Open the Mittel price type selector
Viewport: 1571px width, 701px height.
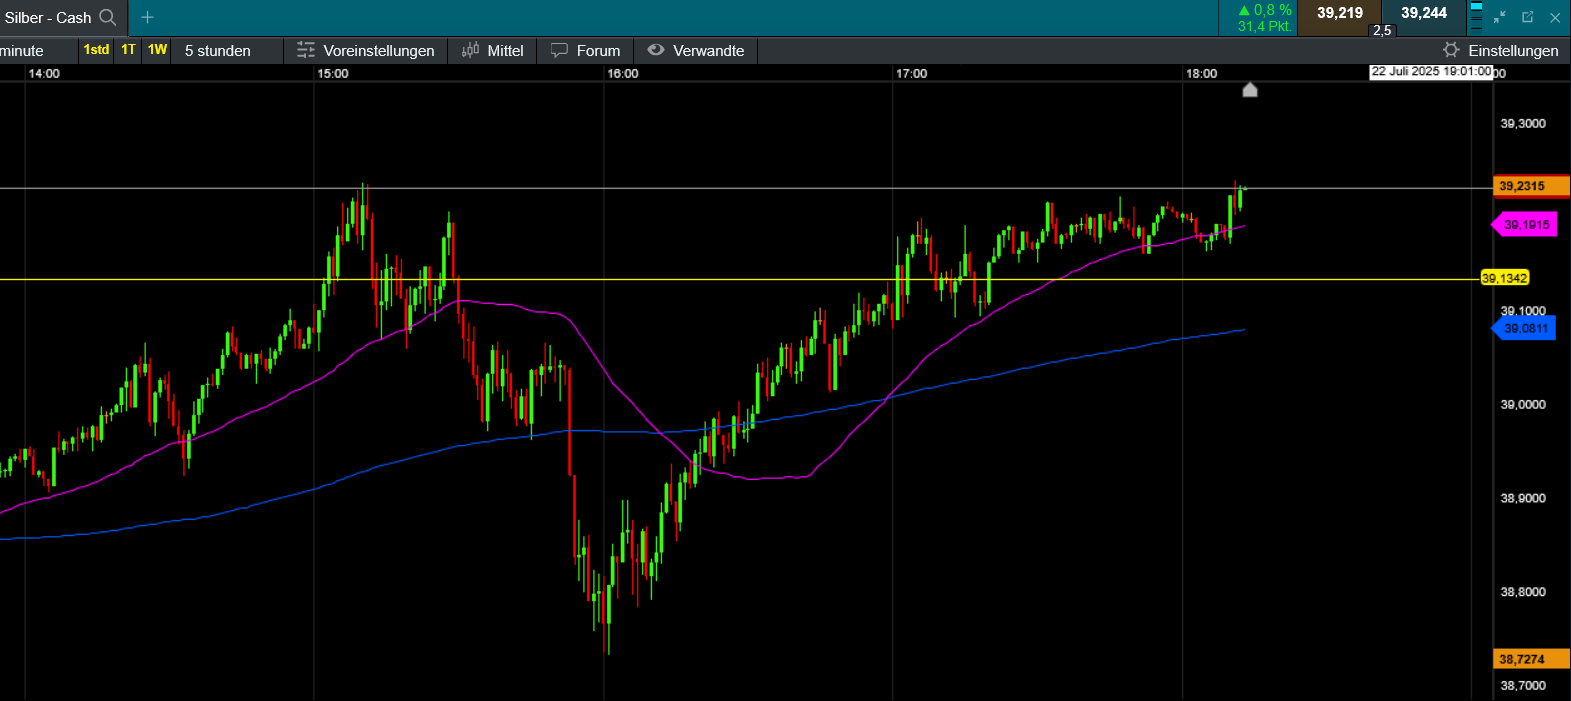(492, 50)
